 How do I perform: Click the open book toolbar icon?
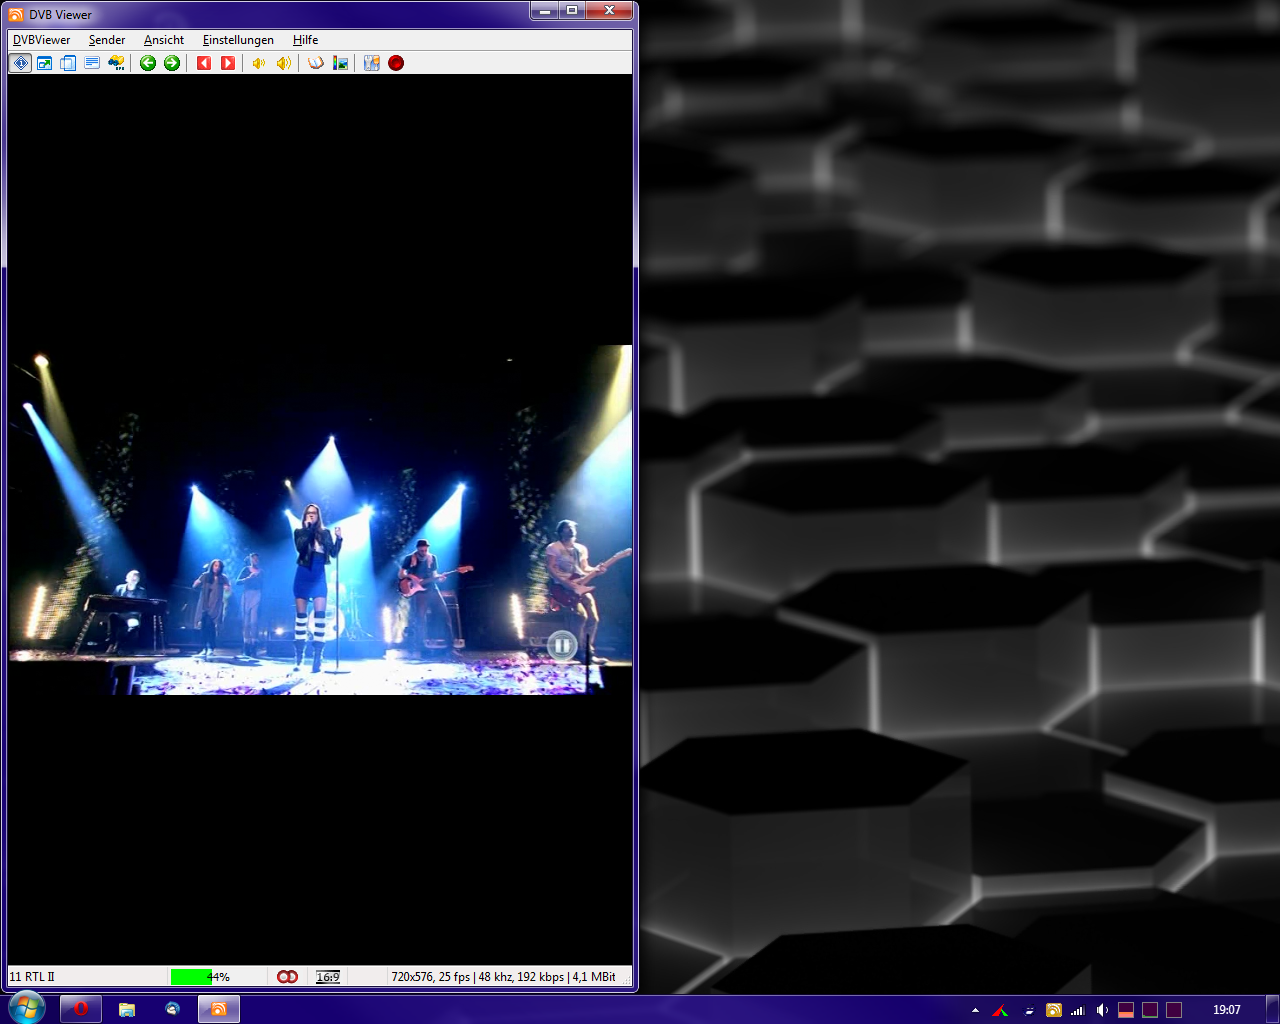pos(316,63)
